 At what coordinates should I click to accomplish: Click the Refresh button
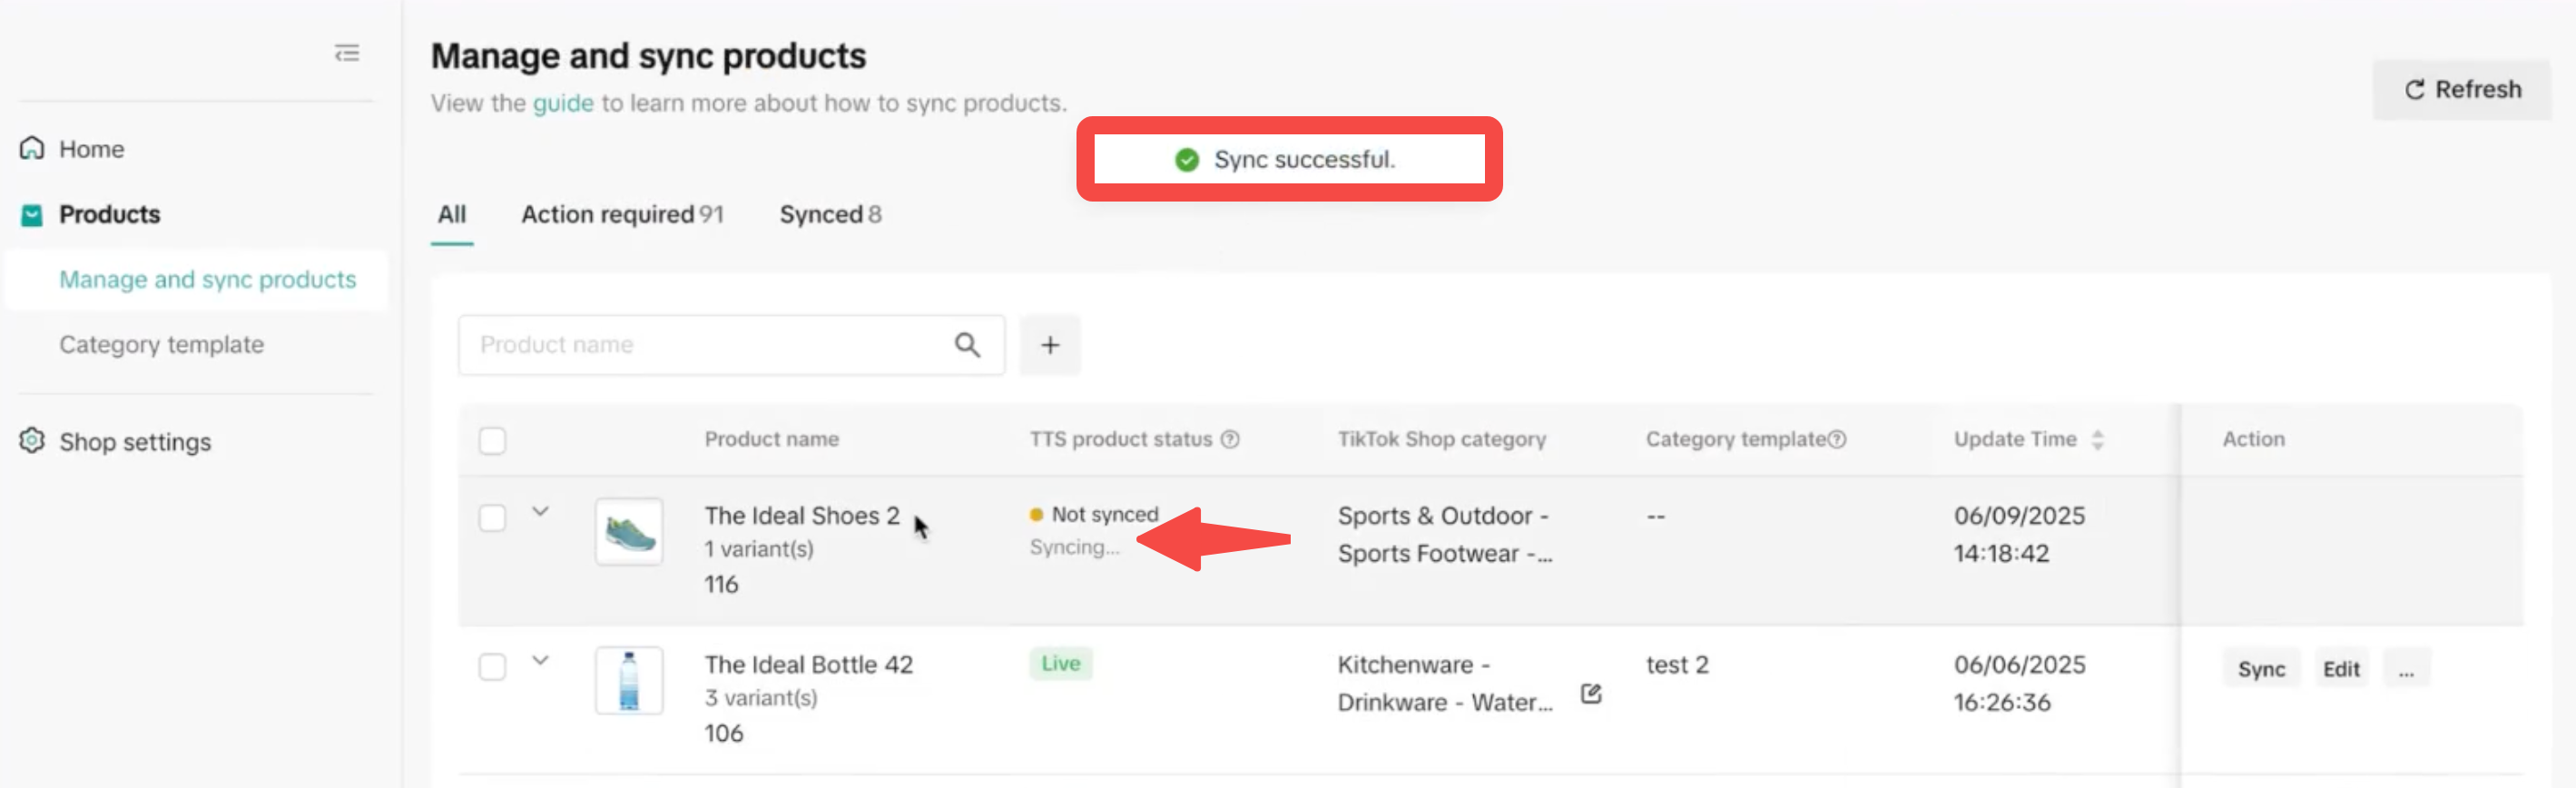[x=2461, y=90]
